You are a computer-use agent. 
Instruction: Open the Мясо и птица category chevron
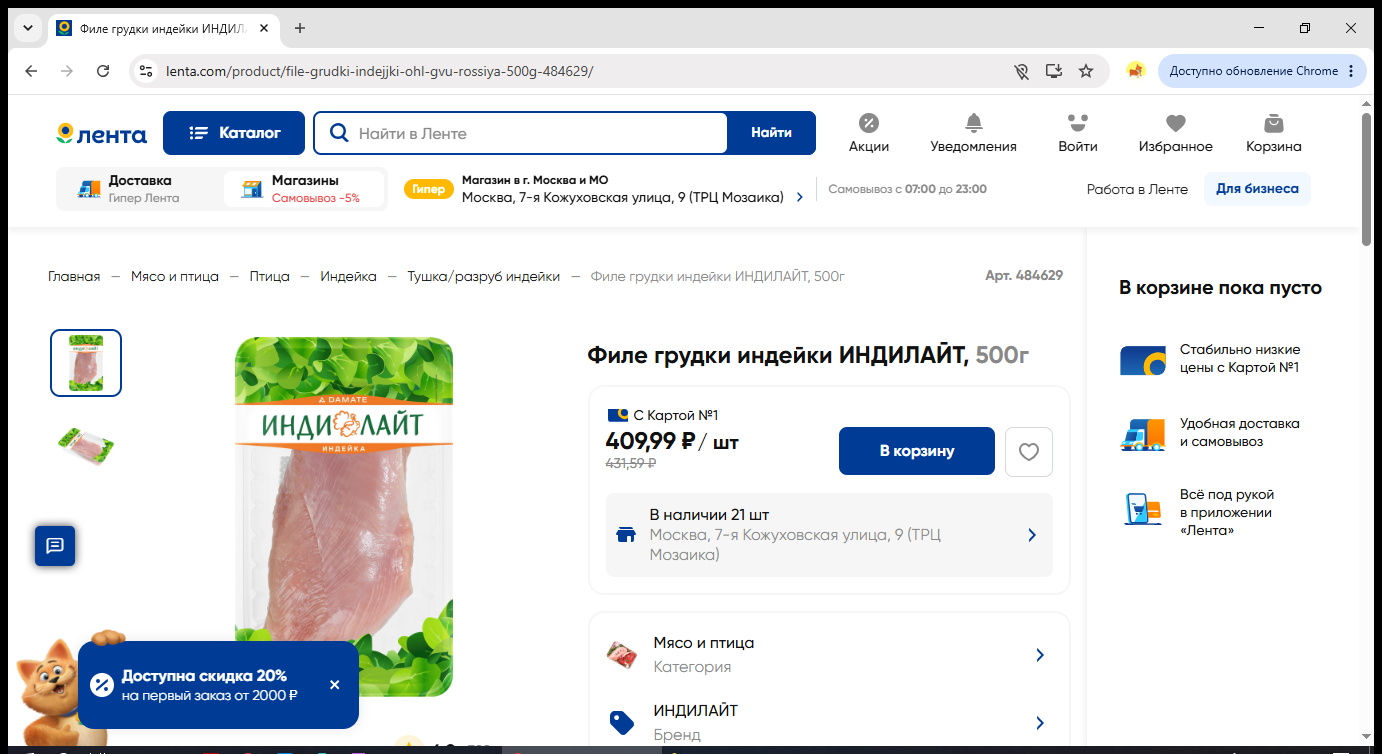[x=1040, y=655]
